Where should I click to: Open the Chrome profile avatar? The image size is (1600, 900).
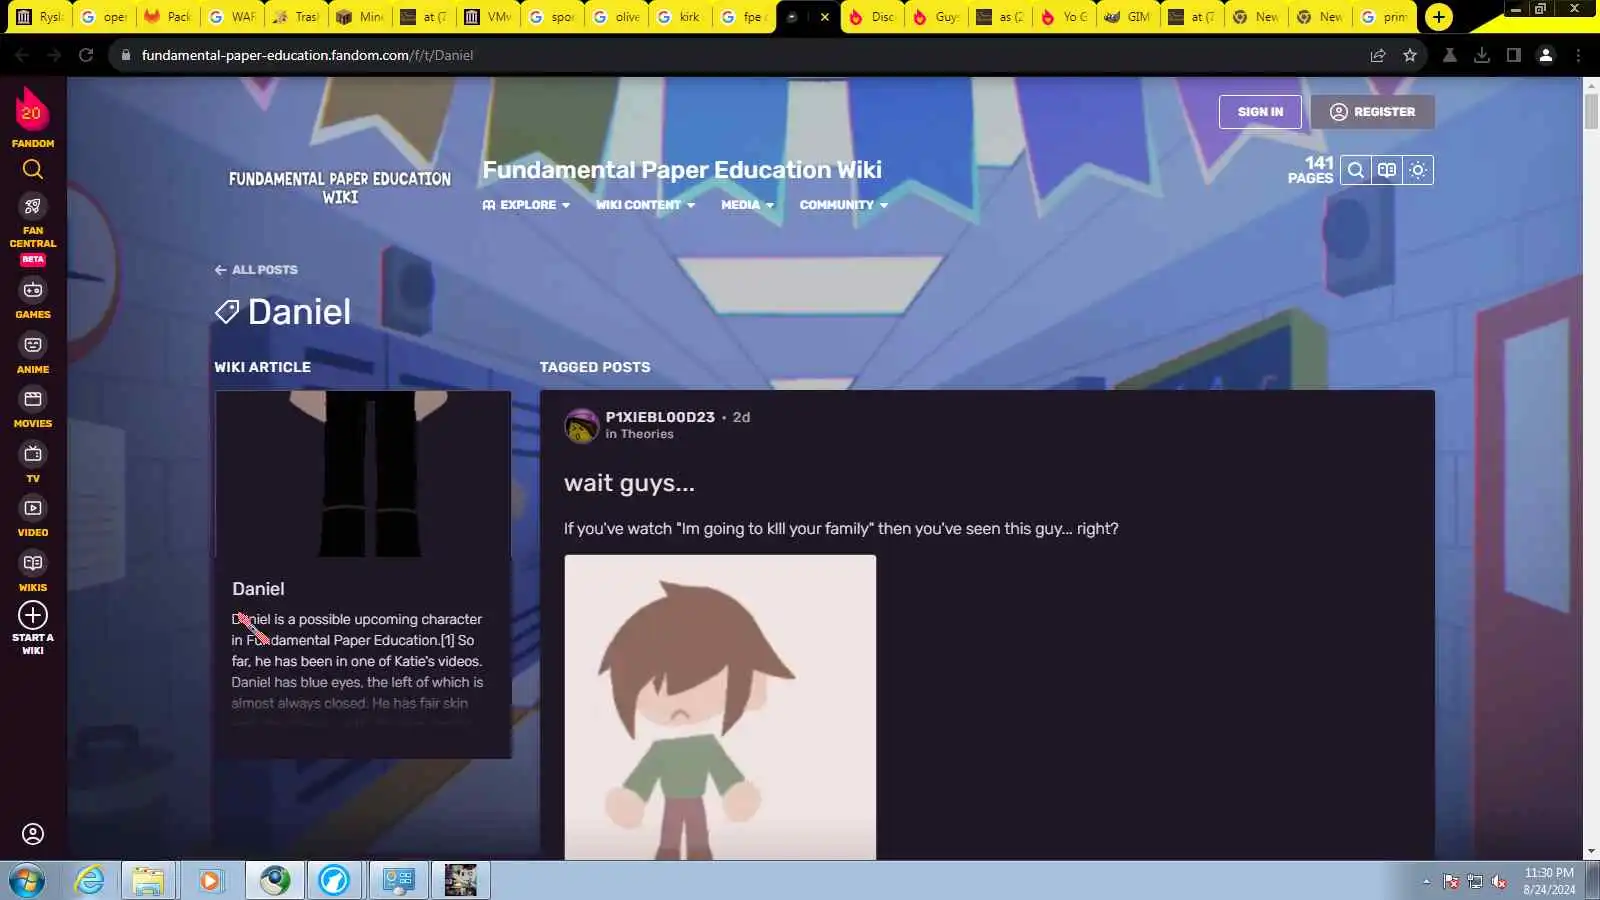pos(1546,55)
